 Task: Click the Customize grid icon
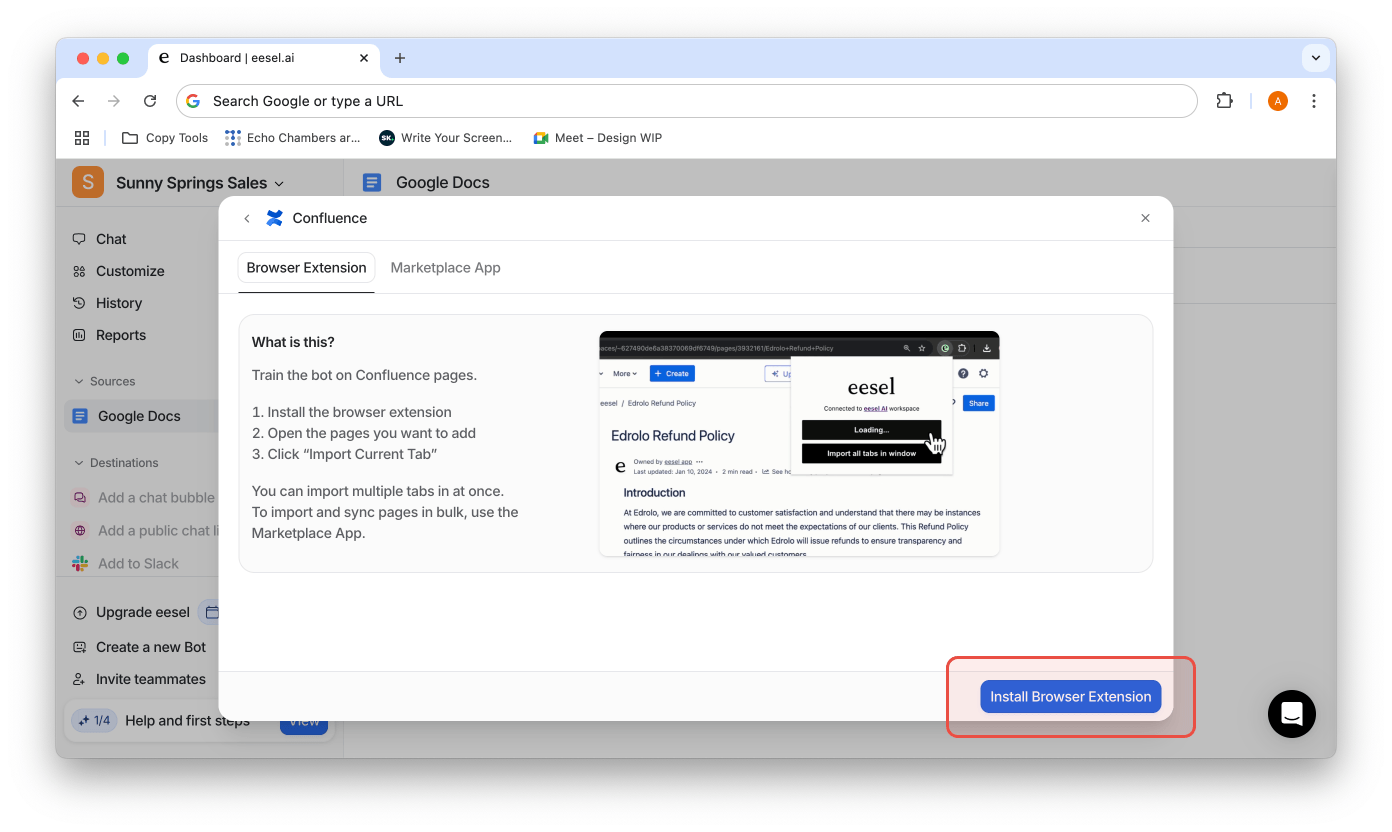pyautogui.click(x=80, y=271)
